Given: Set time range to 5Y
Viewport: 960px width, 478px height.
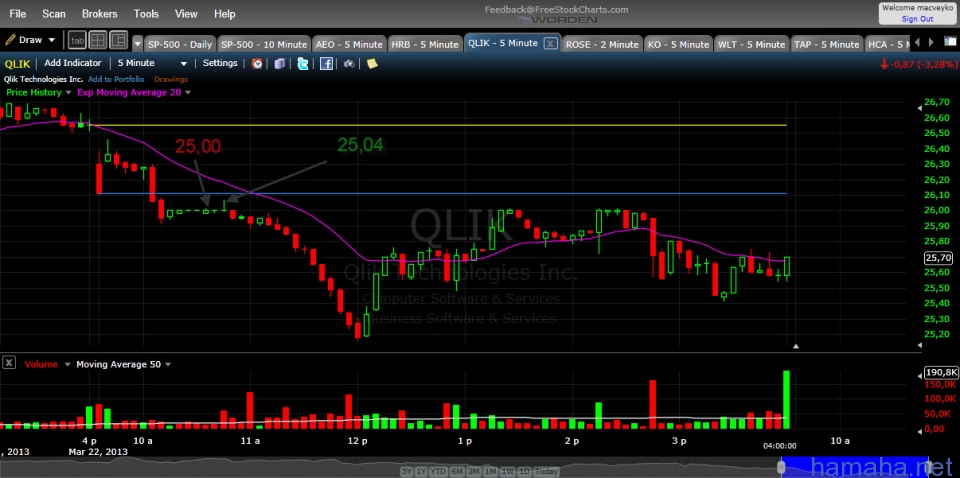Looking at the screenshot, I should (x=407, y=471).
